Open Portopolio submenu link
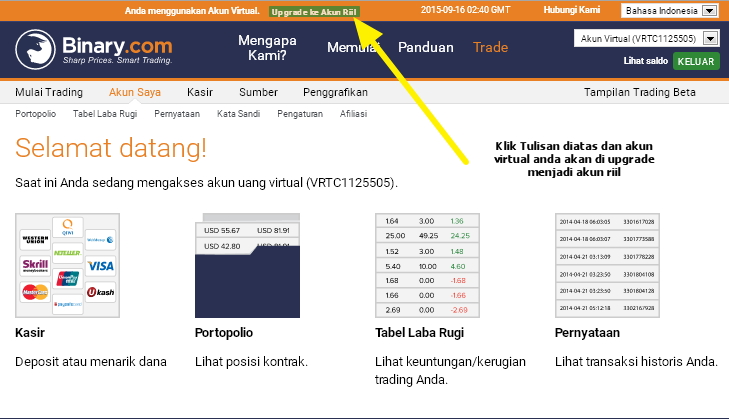 point(35,114)
